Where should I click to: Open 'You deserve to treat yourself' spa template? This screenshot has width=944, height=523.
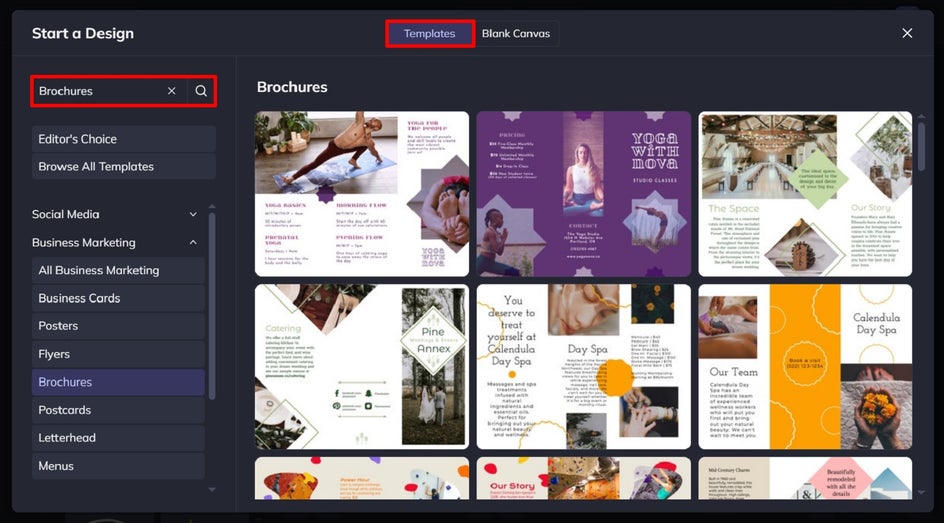point(583,367)
